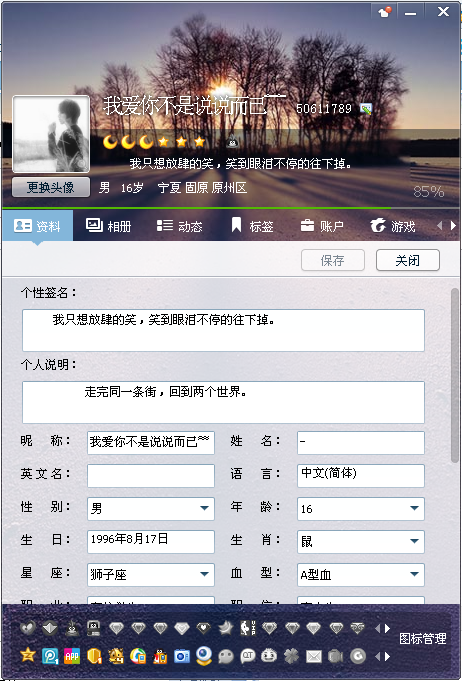462x681 pixels.
Task: Open the 动态 activity tab
Action: [x=180, y=226]
